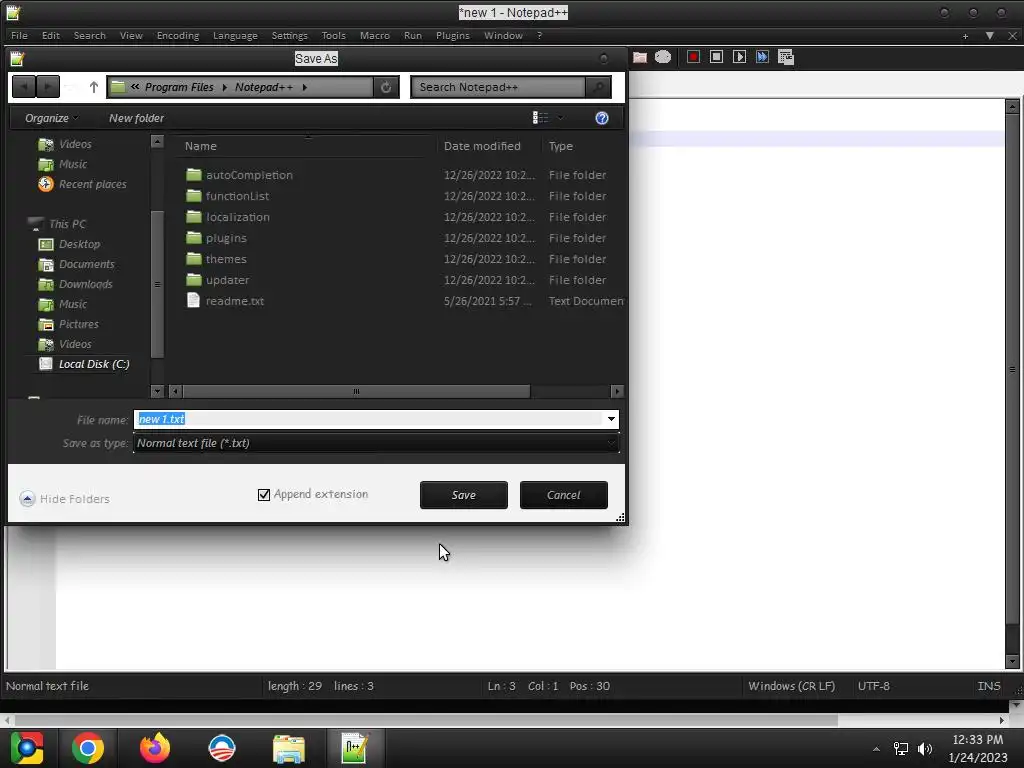Open Firefox from the taskbar
The height and width of the screenshot is (768, 1024).
pyautogui.click(x=155, y=748)
